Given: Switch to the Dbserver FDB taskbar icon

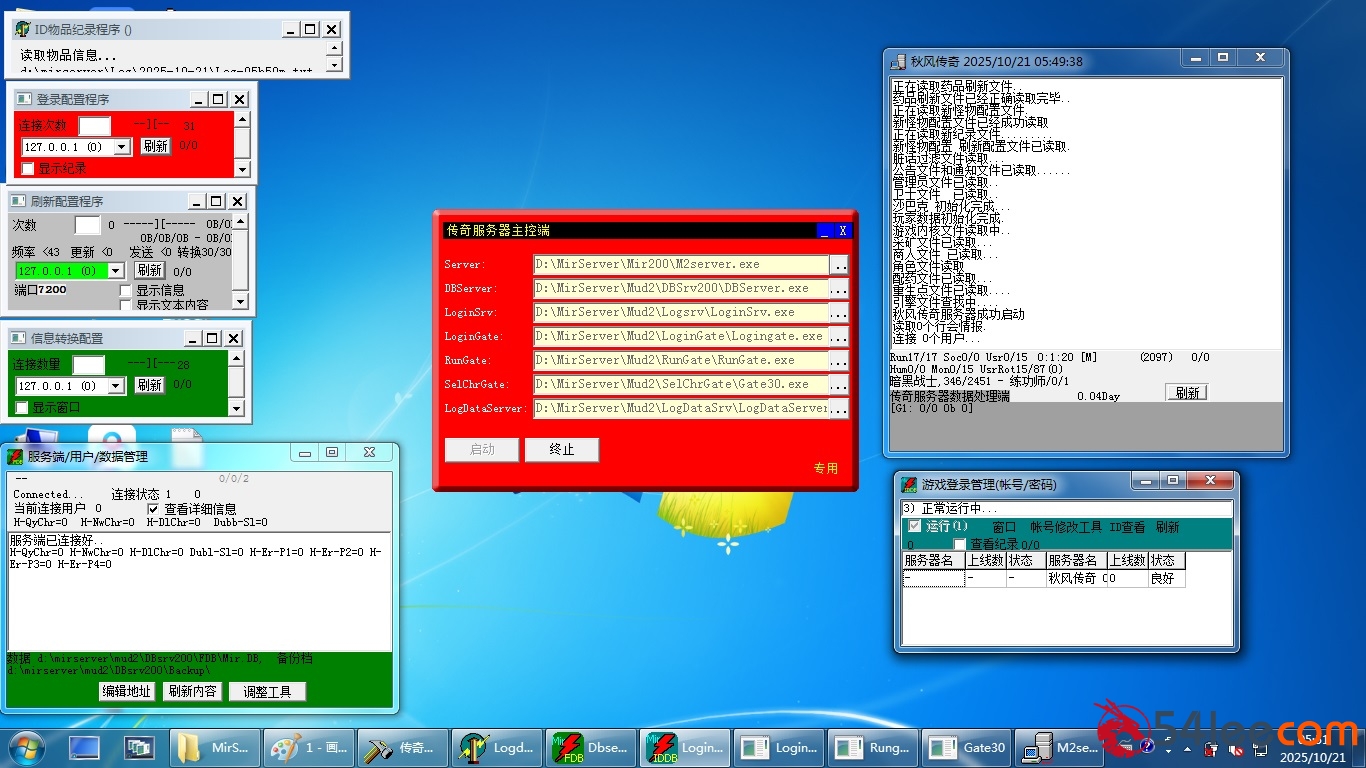Looking at the screenshot, I should pyautogui.click(x=590, y=747).
